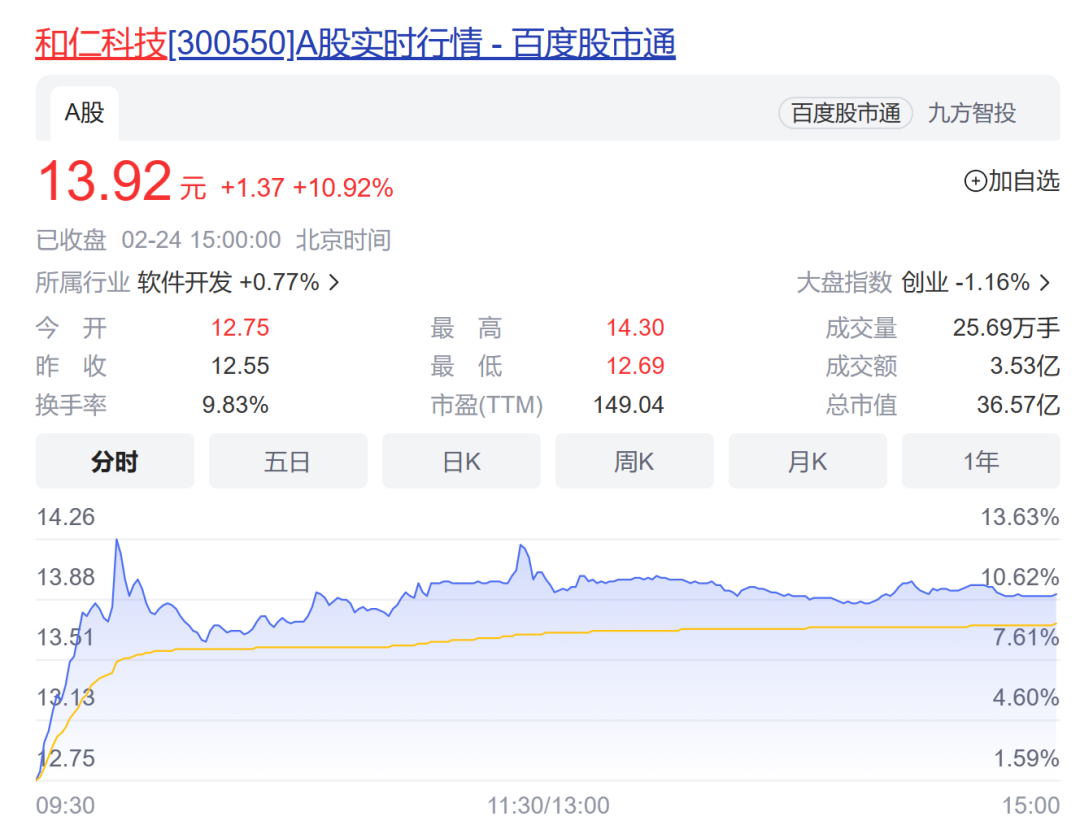This screenshot has height=825, width=1080.
Task: Click 所属行业 软件开发 industry link
Action: coord(185,283)
